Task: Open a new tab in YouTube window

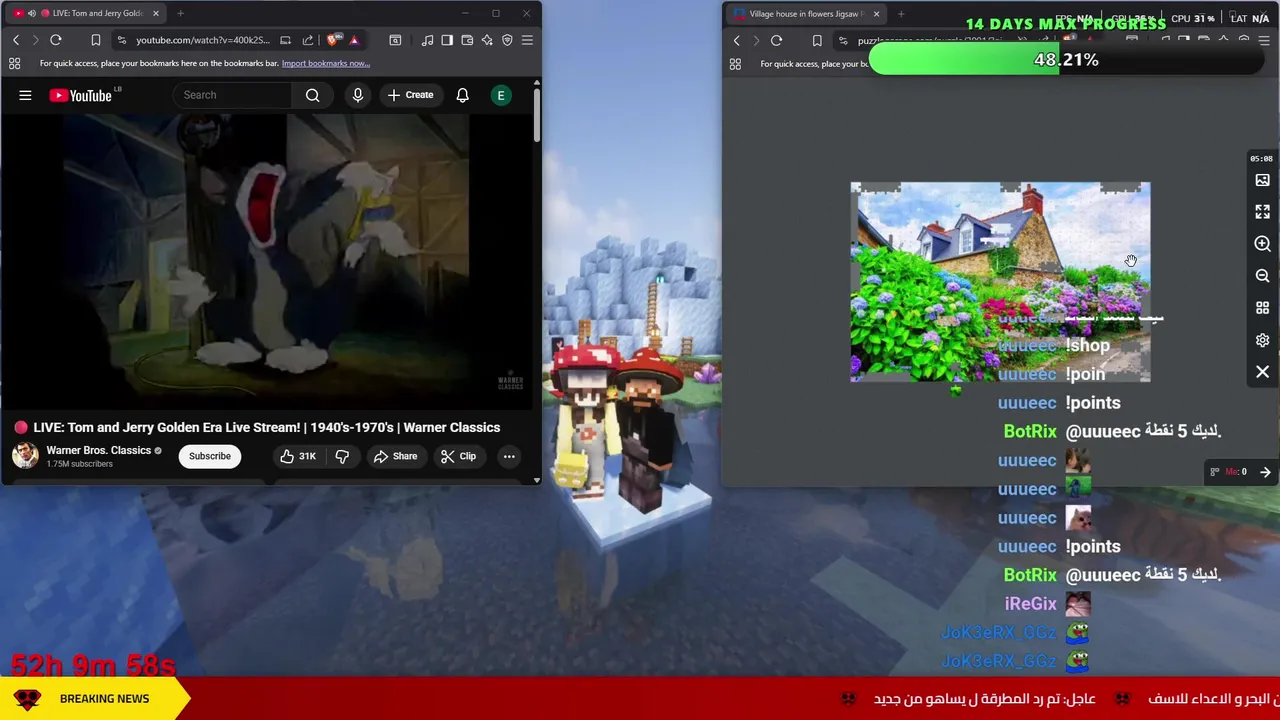Action: pos(180,13)
